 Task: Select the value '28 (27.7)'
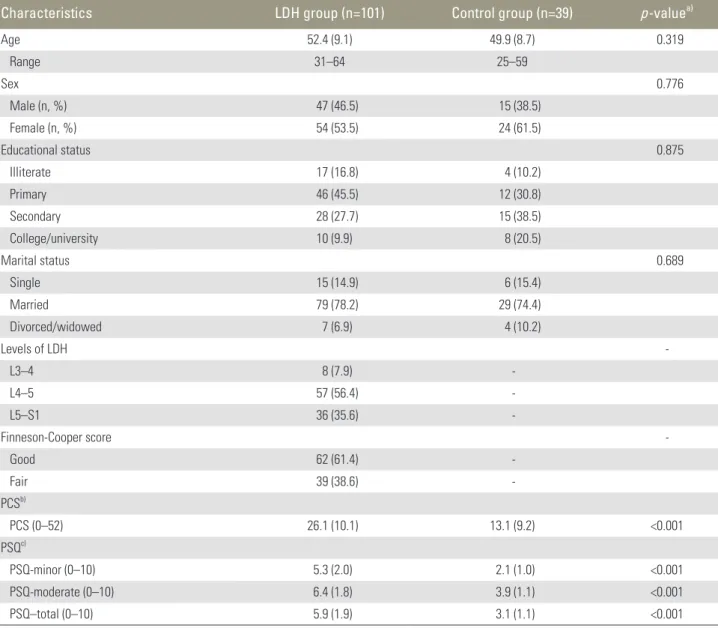(337, 216)
